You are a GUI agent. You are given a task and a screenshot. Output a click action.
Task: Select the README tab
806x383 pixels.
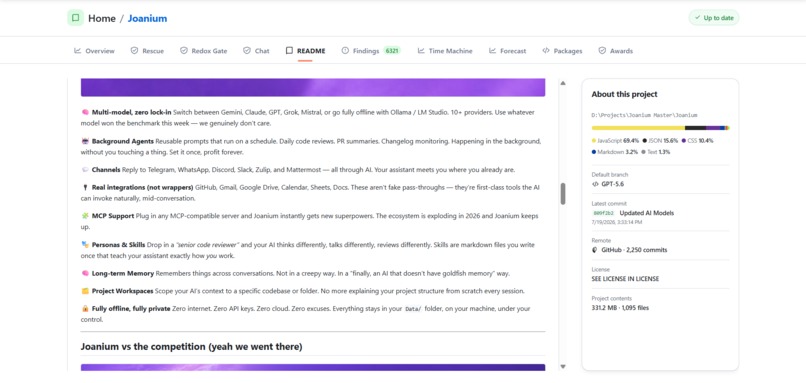(305, 51)
